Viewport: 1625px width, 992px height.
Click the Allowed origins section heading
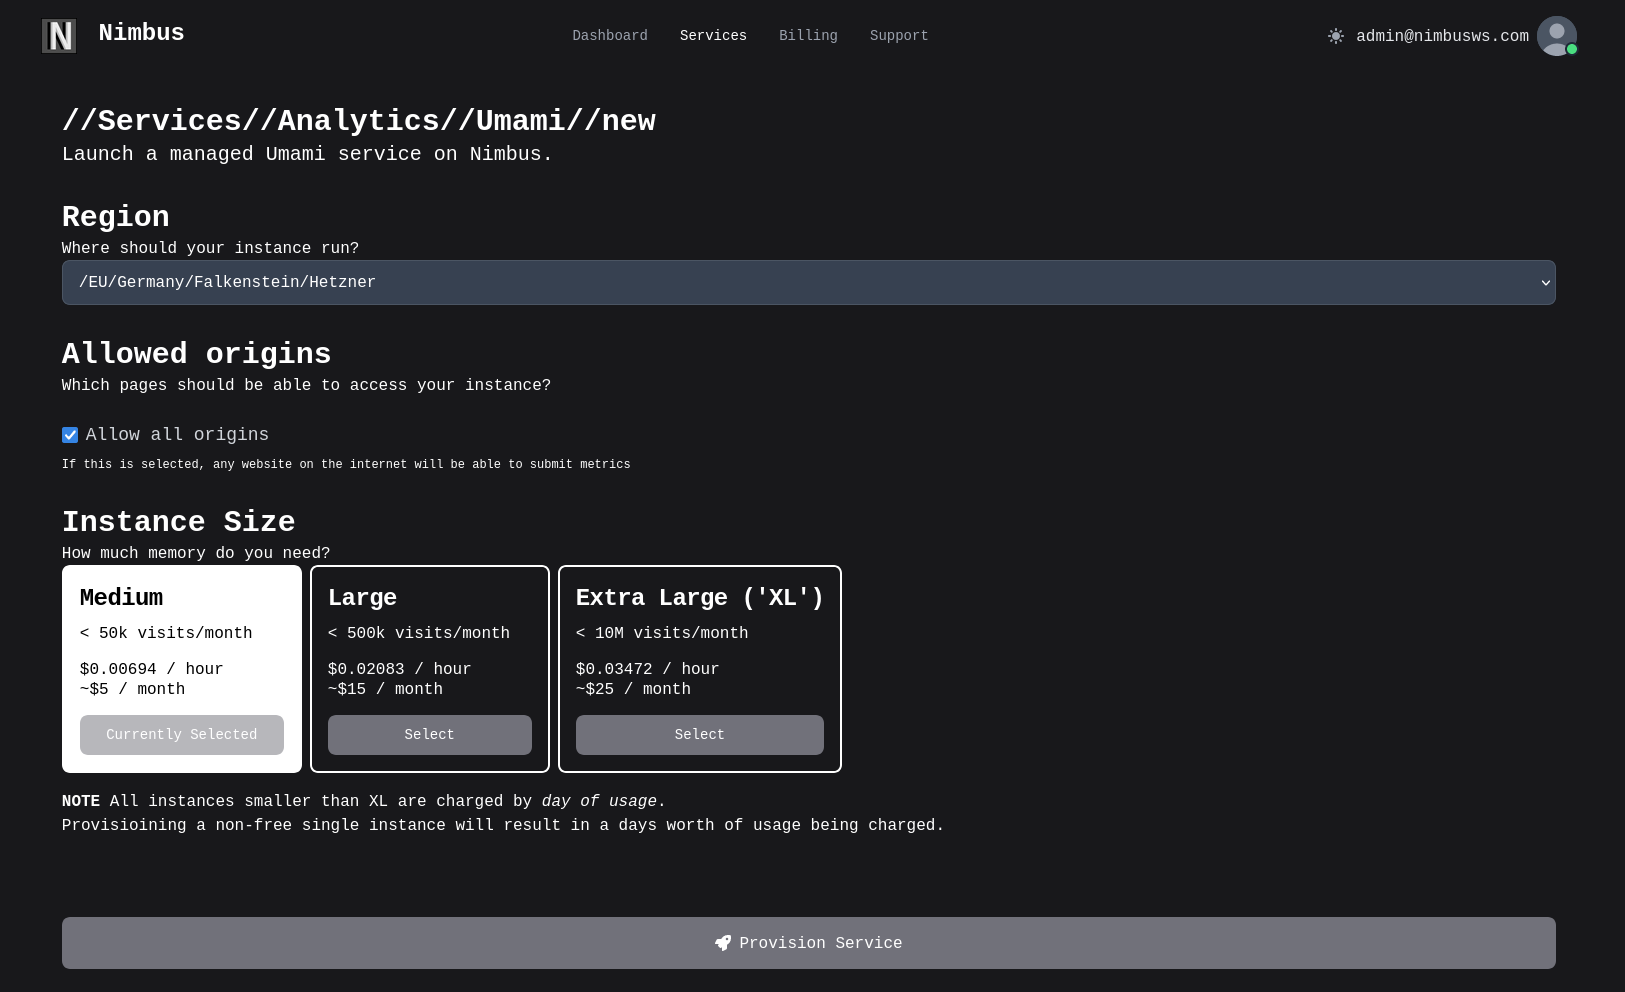(x=197, y=354)
